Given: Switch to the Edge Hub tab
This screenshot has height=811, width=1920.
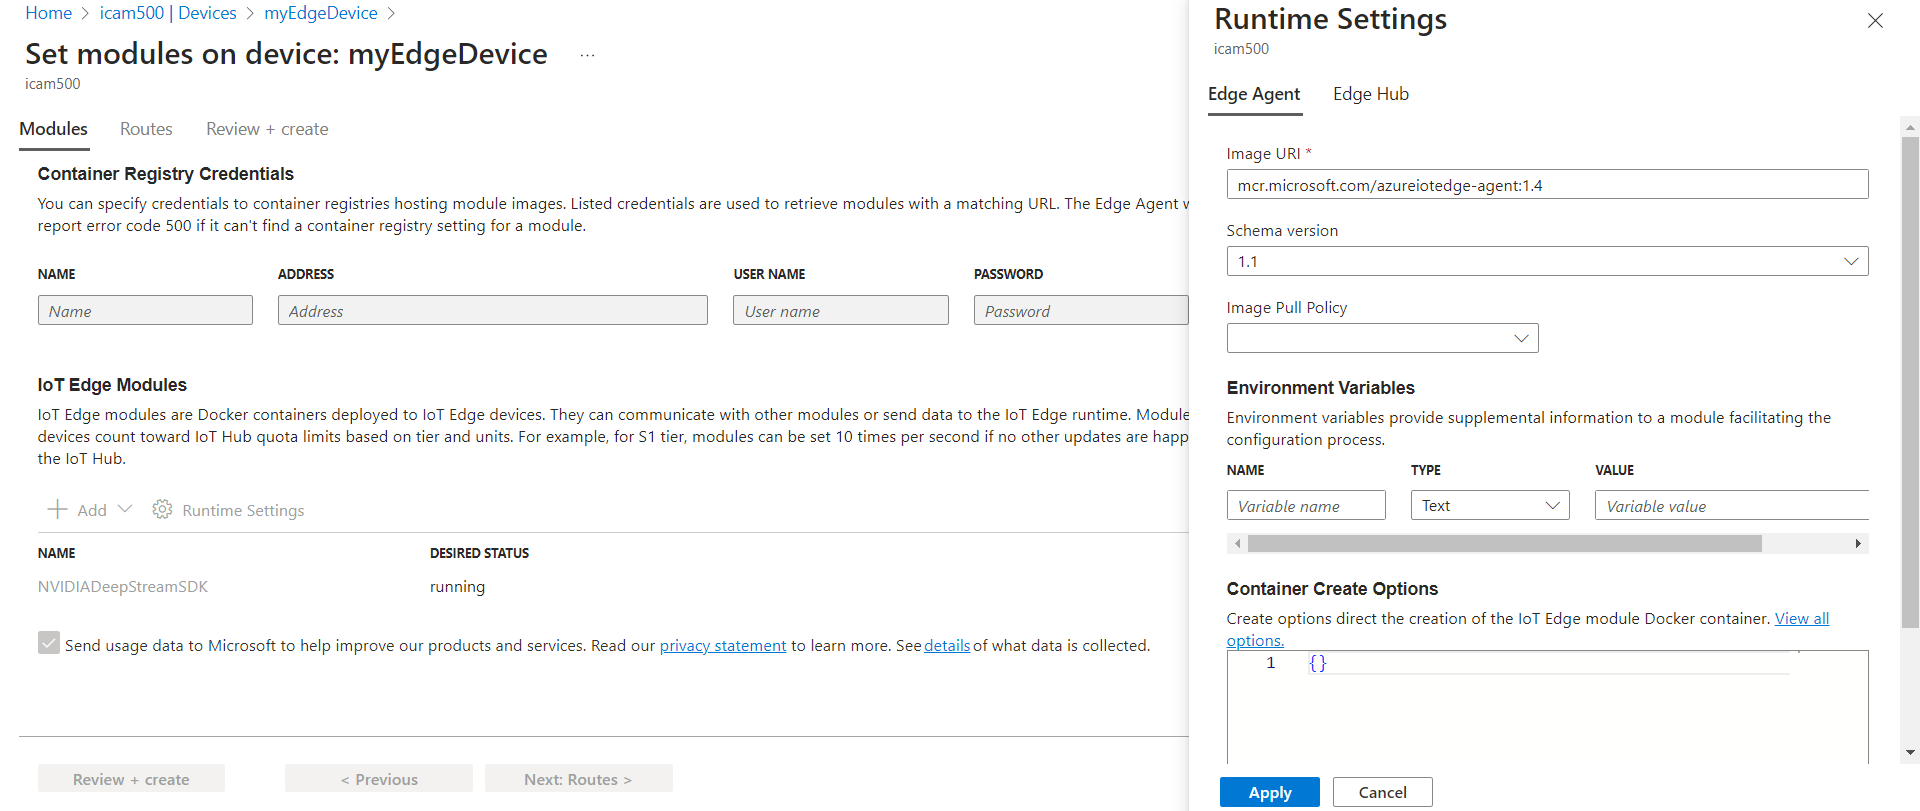Looking at the screenshot, I should (x=1370, y=94).
